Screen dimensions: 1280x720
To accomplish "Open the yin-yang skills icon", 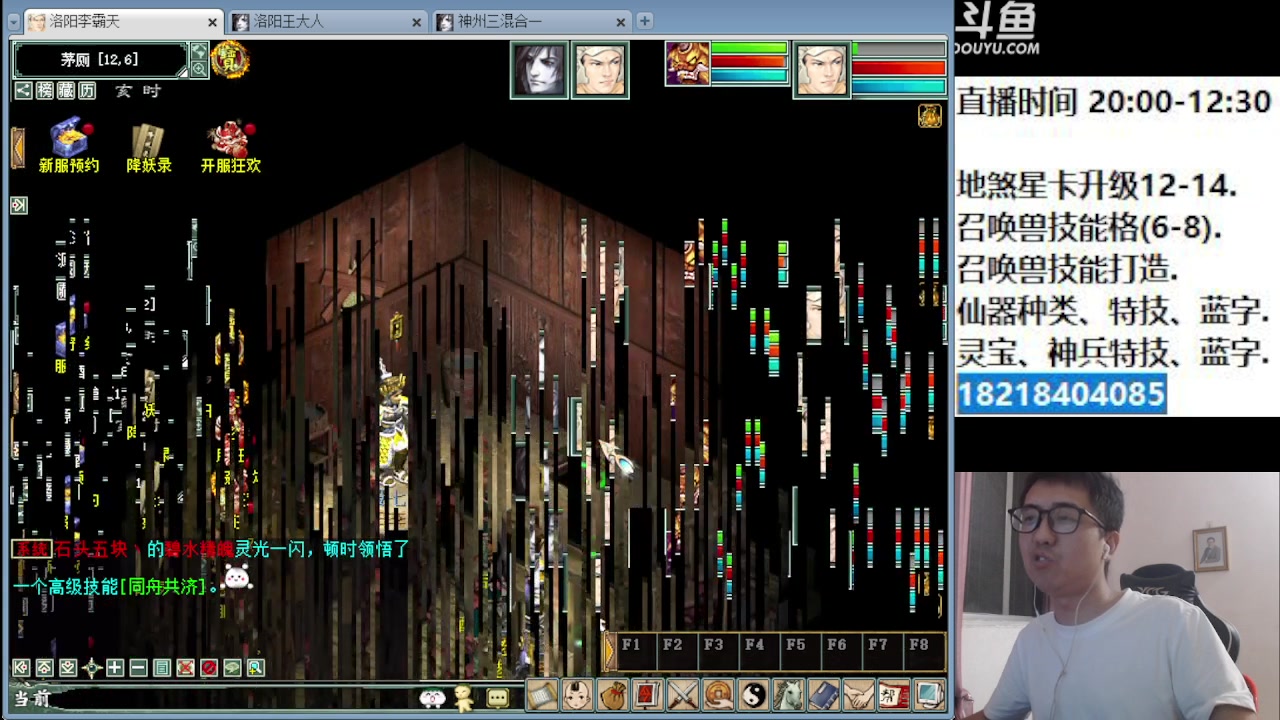I will 753,694.
